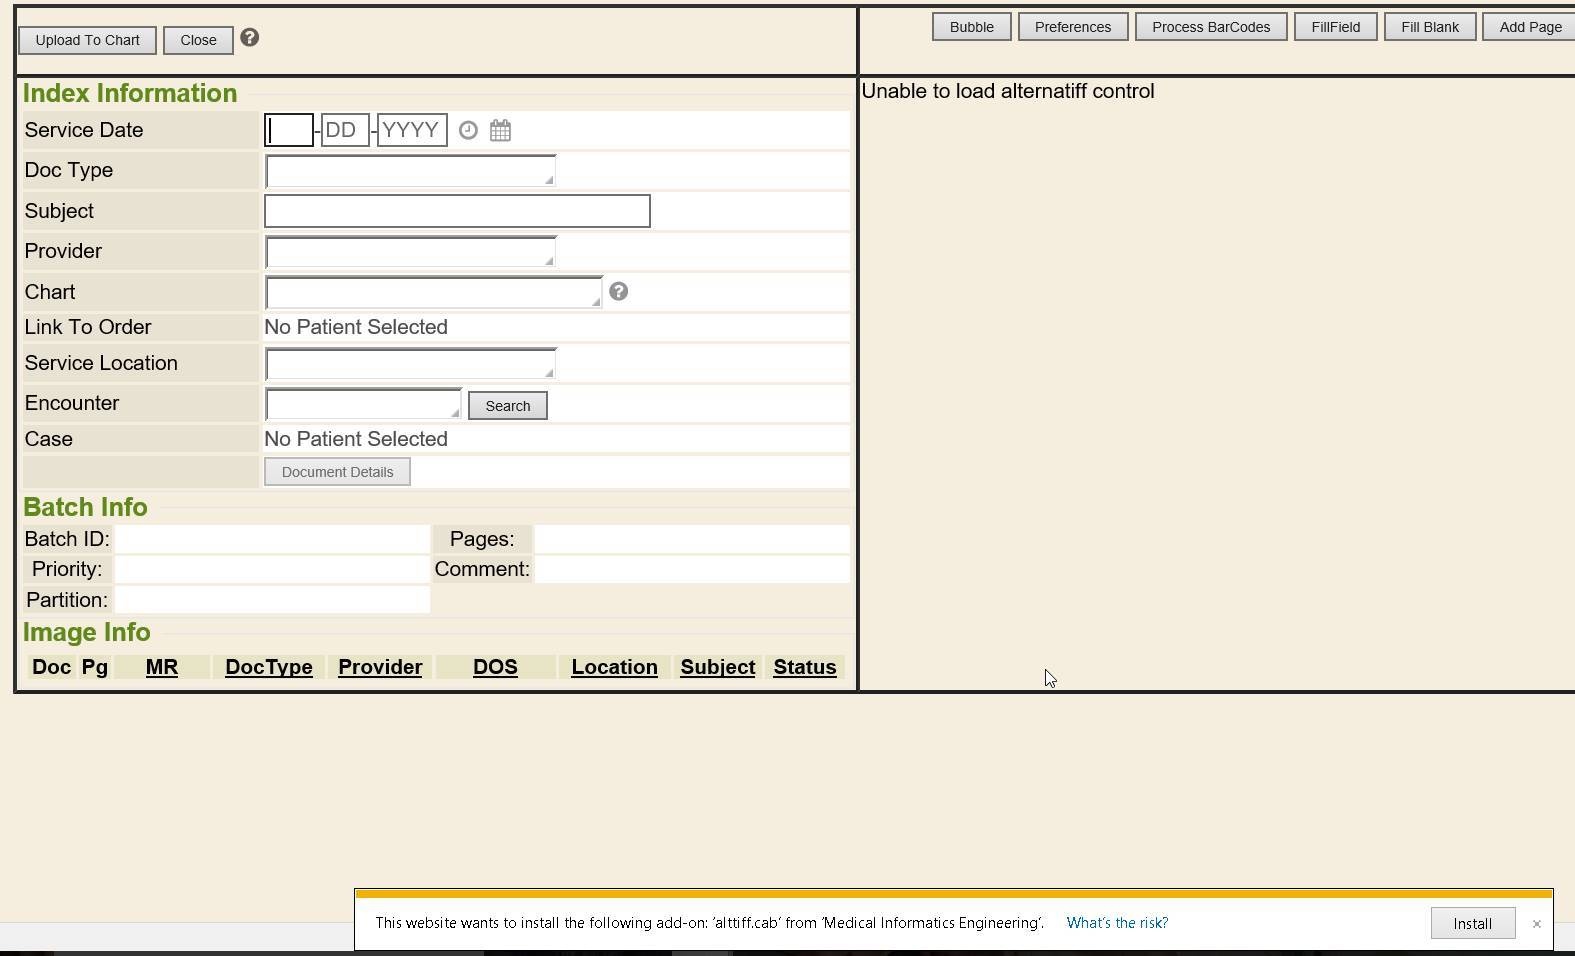Open the Service Date calendar picker

(x=500, y=131)
